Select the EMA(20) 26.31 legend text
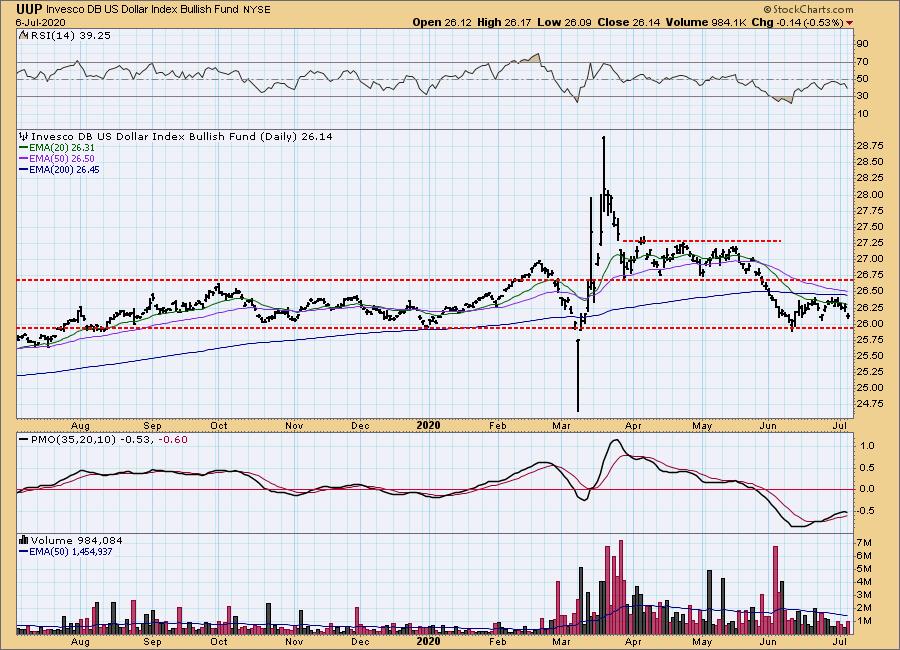 (61, 148)
